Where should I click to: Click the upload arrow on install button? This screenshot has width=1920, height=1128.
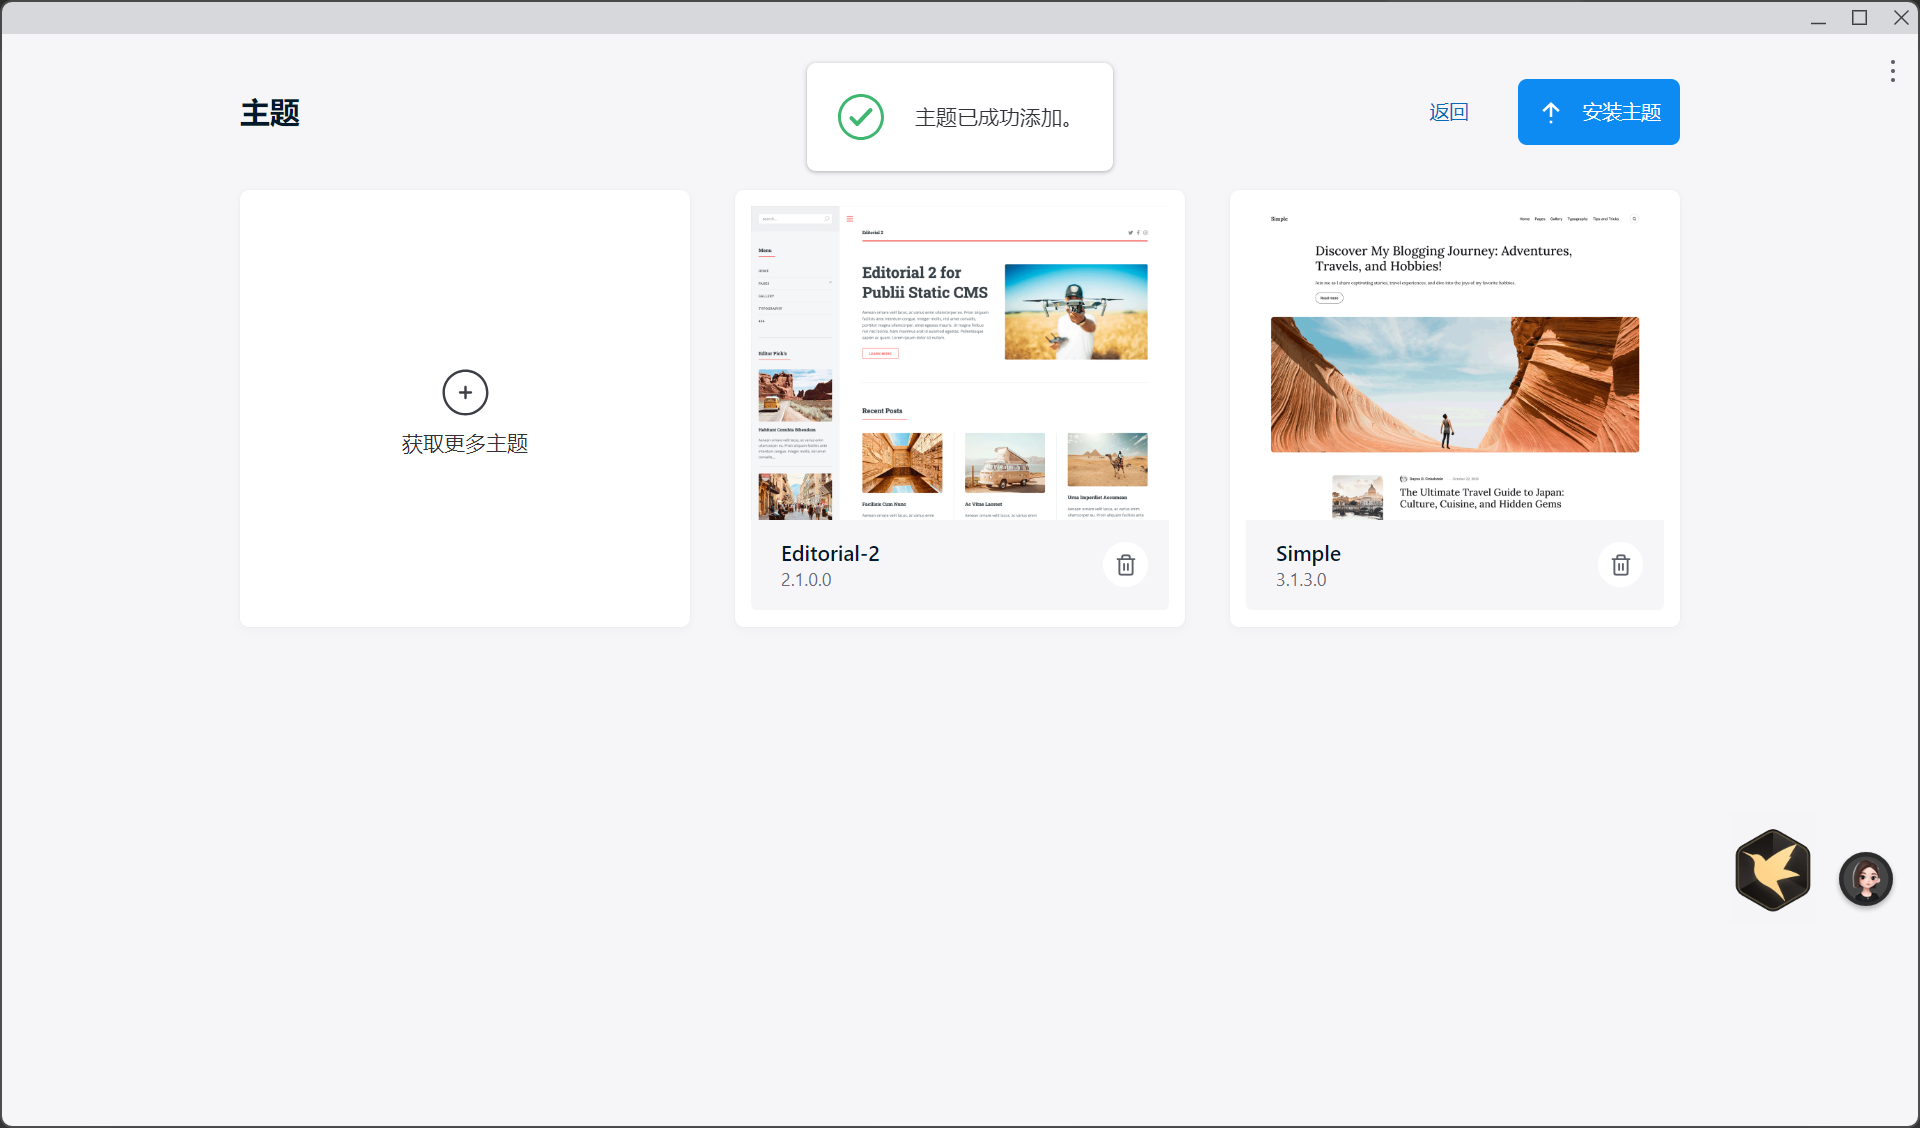click(x=1550, y=112)
